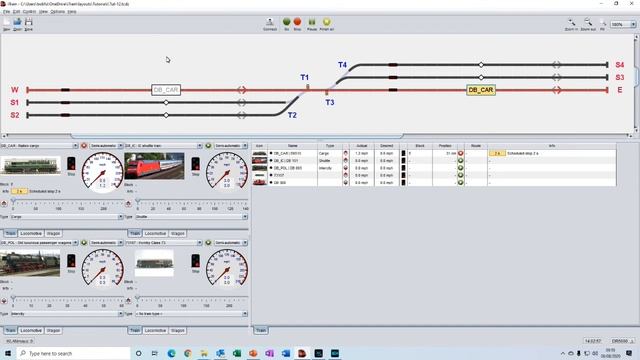Open the Help menu
640x360 pixels.
(x=72, y=11)
